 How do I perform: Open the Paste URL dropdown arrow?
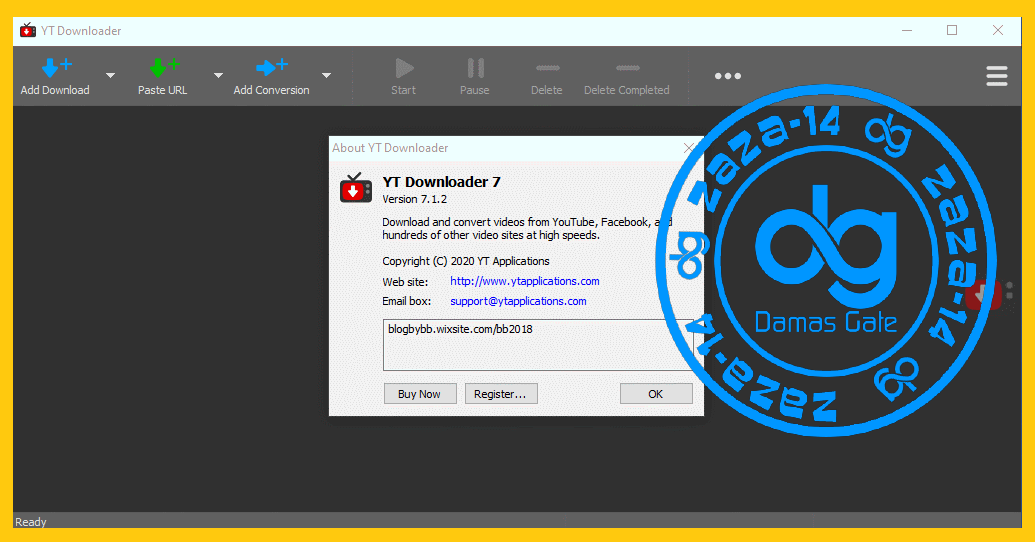click(218, 75)
